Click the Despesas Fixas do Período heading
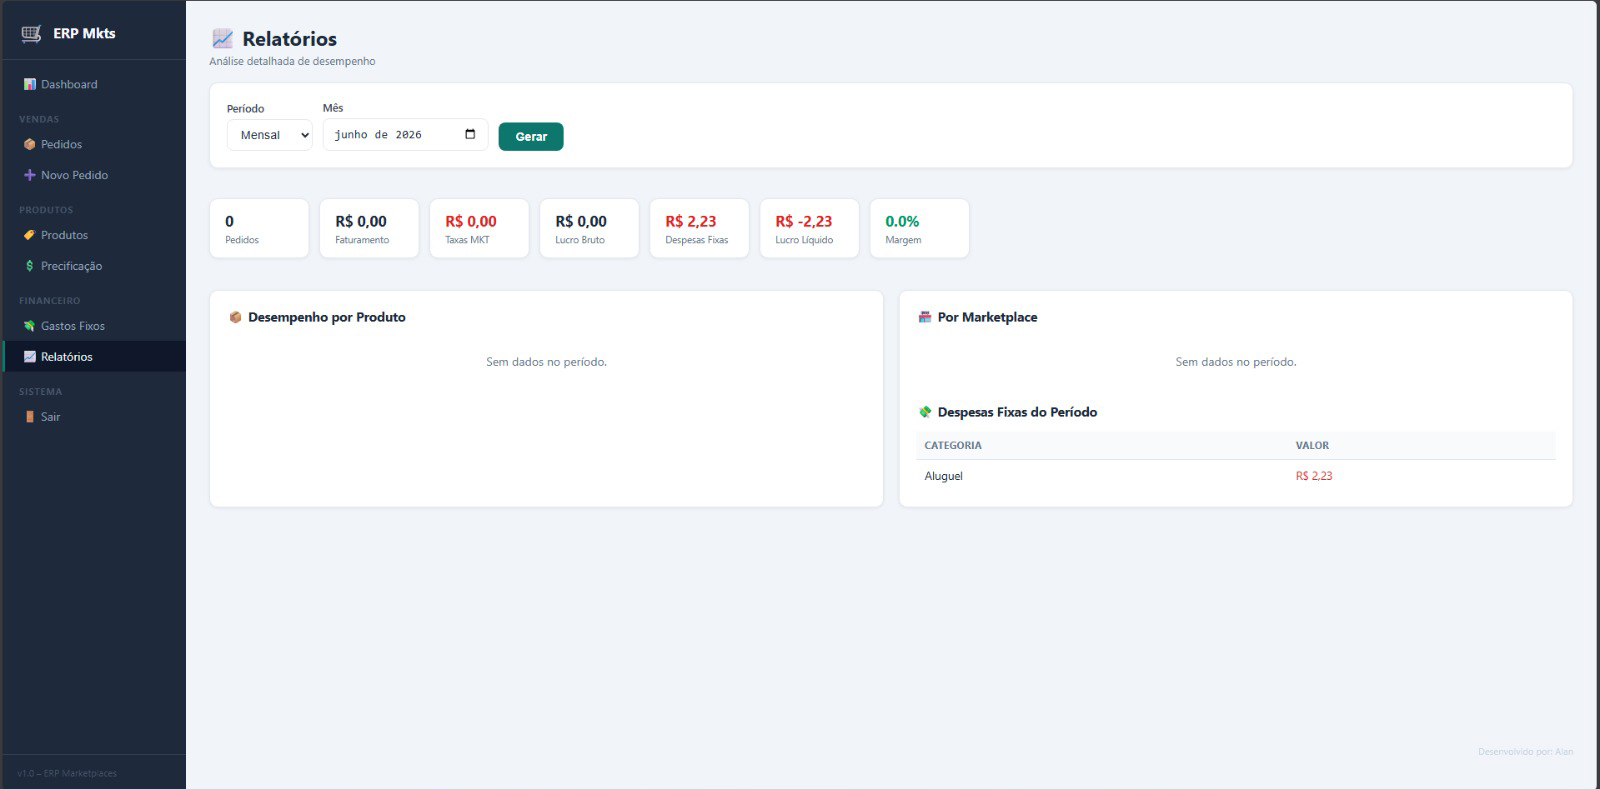 pyautogui.click(x=1017, y=412)
